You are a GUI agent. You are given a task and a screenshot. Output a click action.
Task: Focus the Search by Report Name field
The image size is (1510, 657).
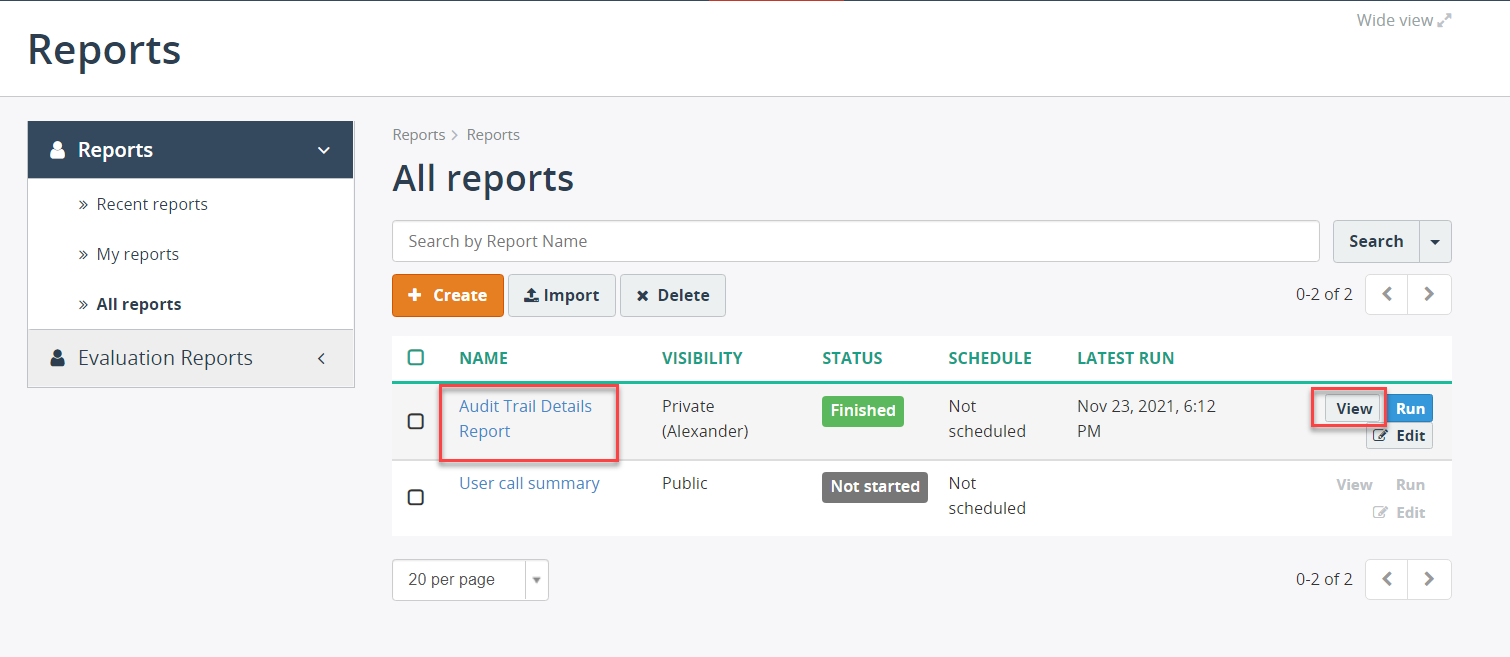click(856, 241)
